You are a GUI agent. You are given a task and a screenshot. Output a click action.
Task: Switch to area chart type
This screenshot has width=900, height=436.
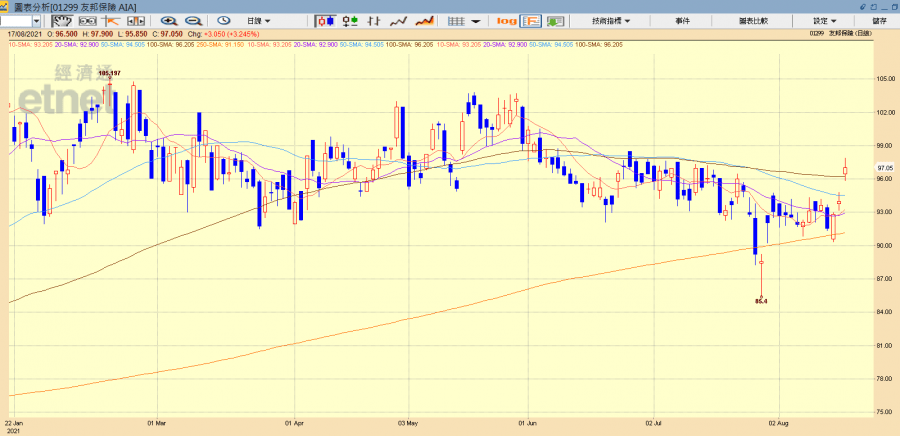(x=424, y=20)
